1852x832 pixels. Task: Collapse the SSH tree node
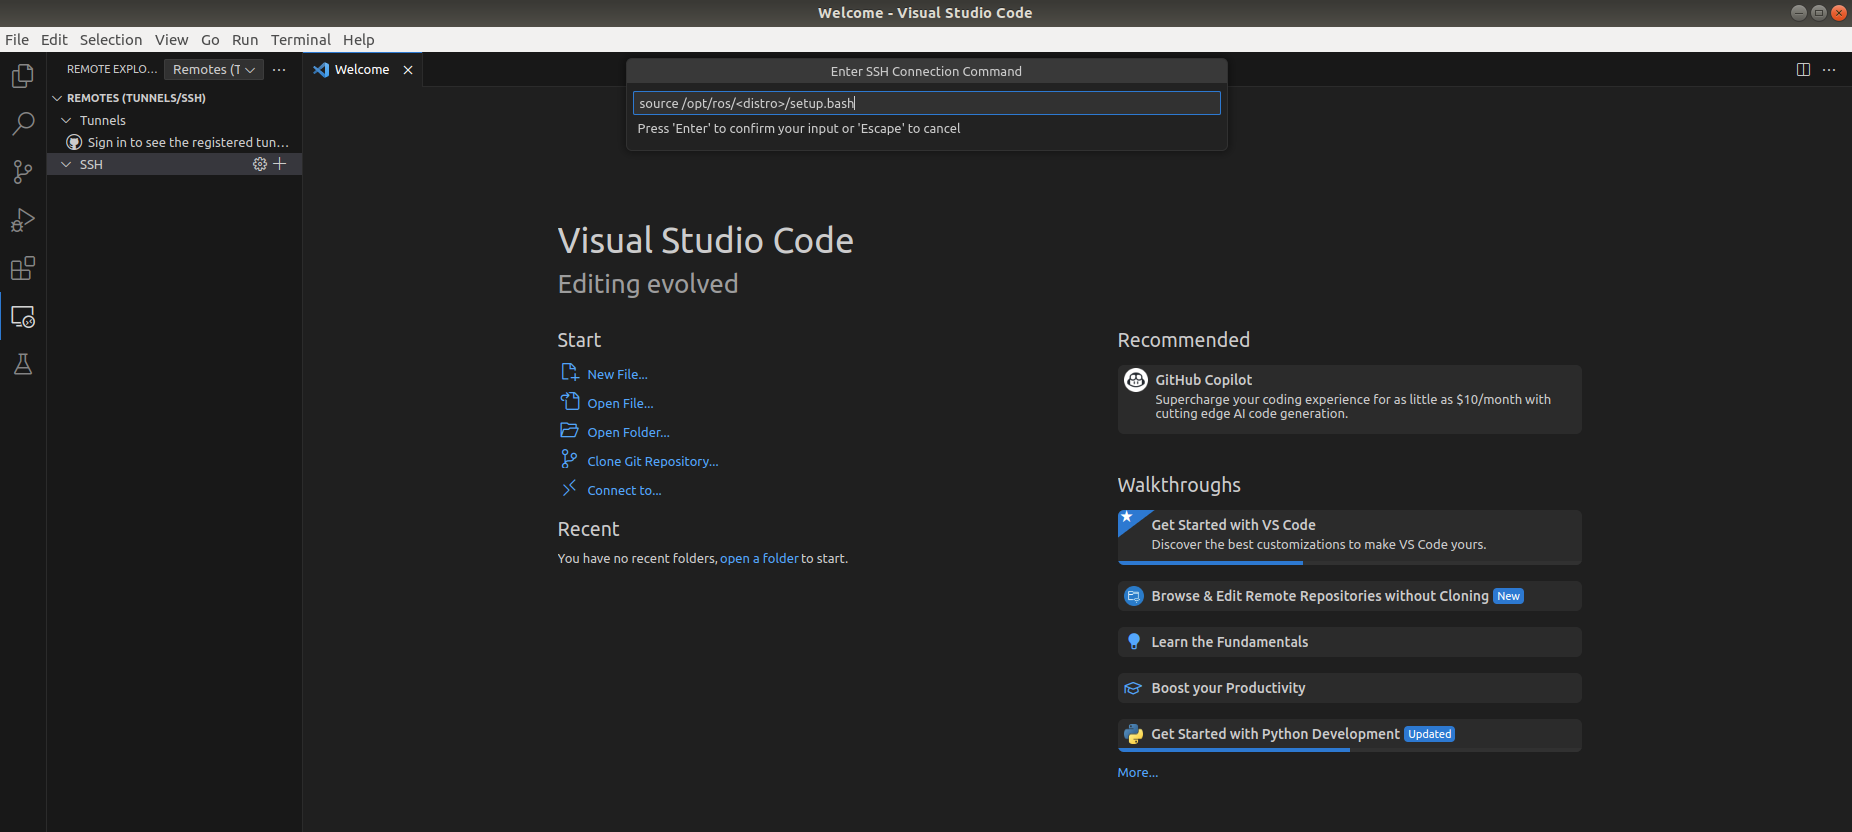point(66,164)
